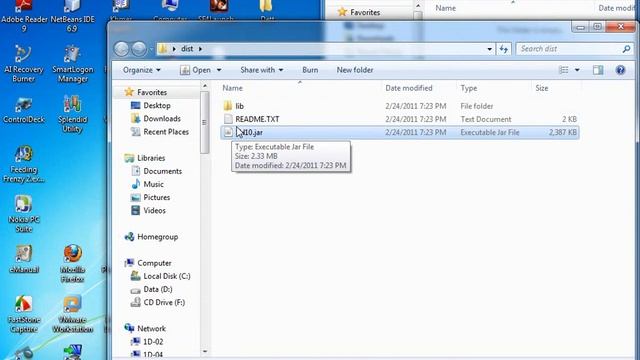Click the New folder button
The height and width of the screenshot is (360, 640).
[x=355, y=70]
